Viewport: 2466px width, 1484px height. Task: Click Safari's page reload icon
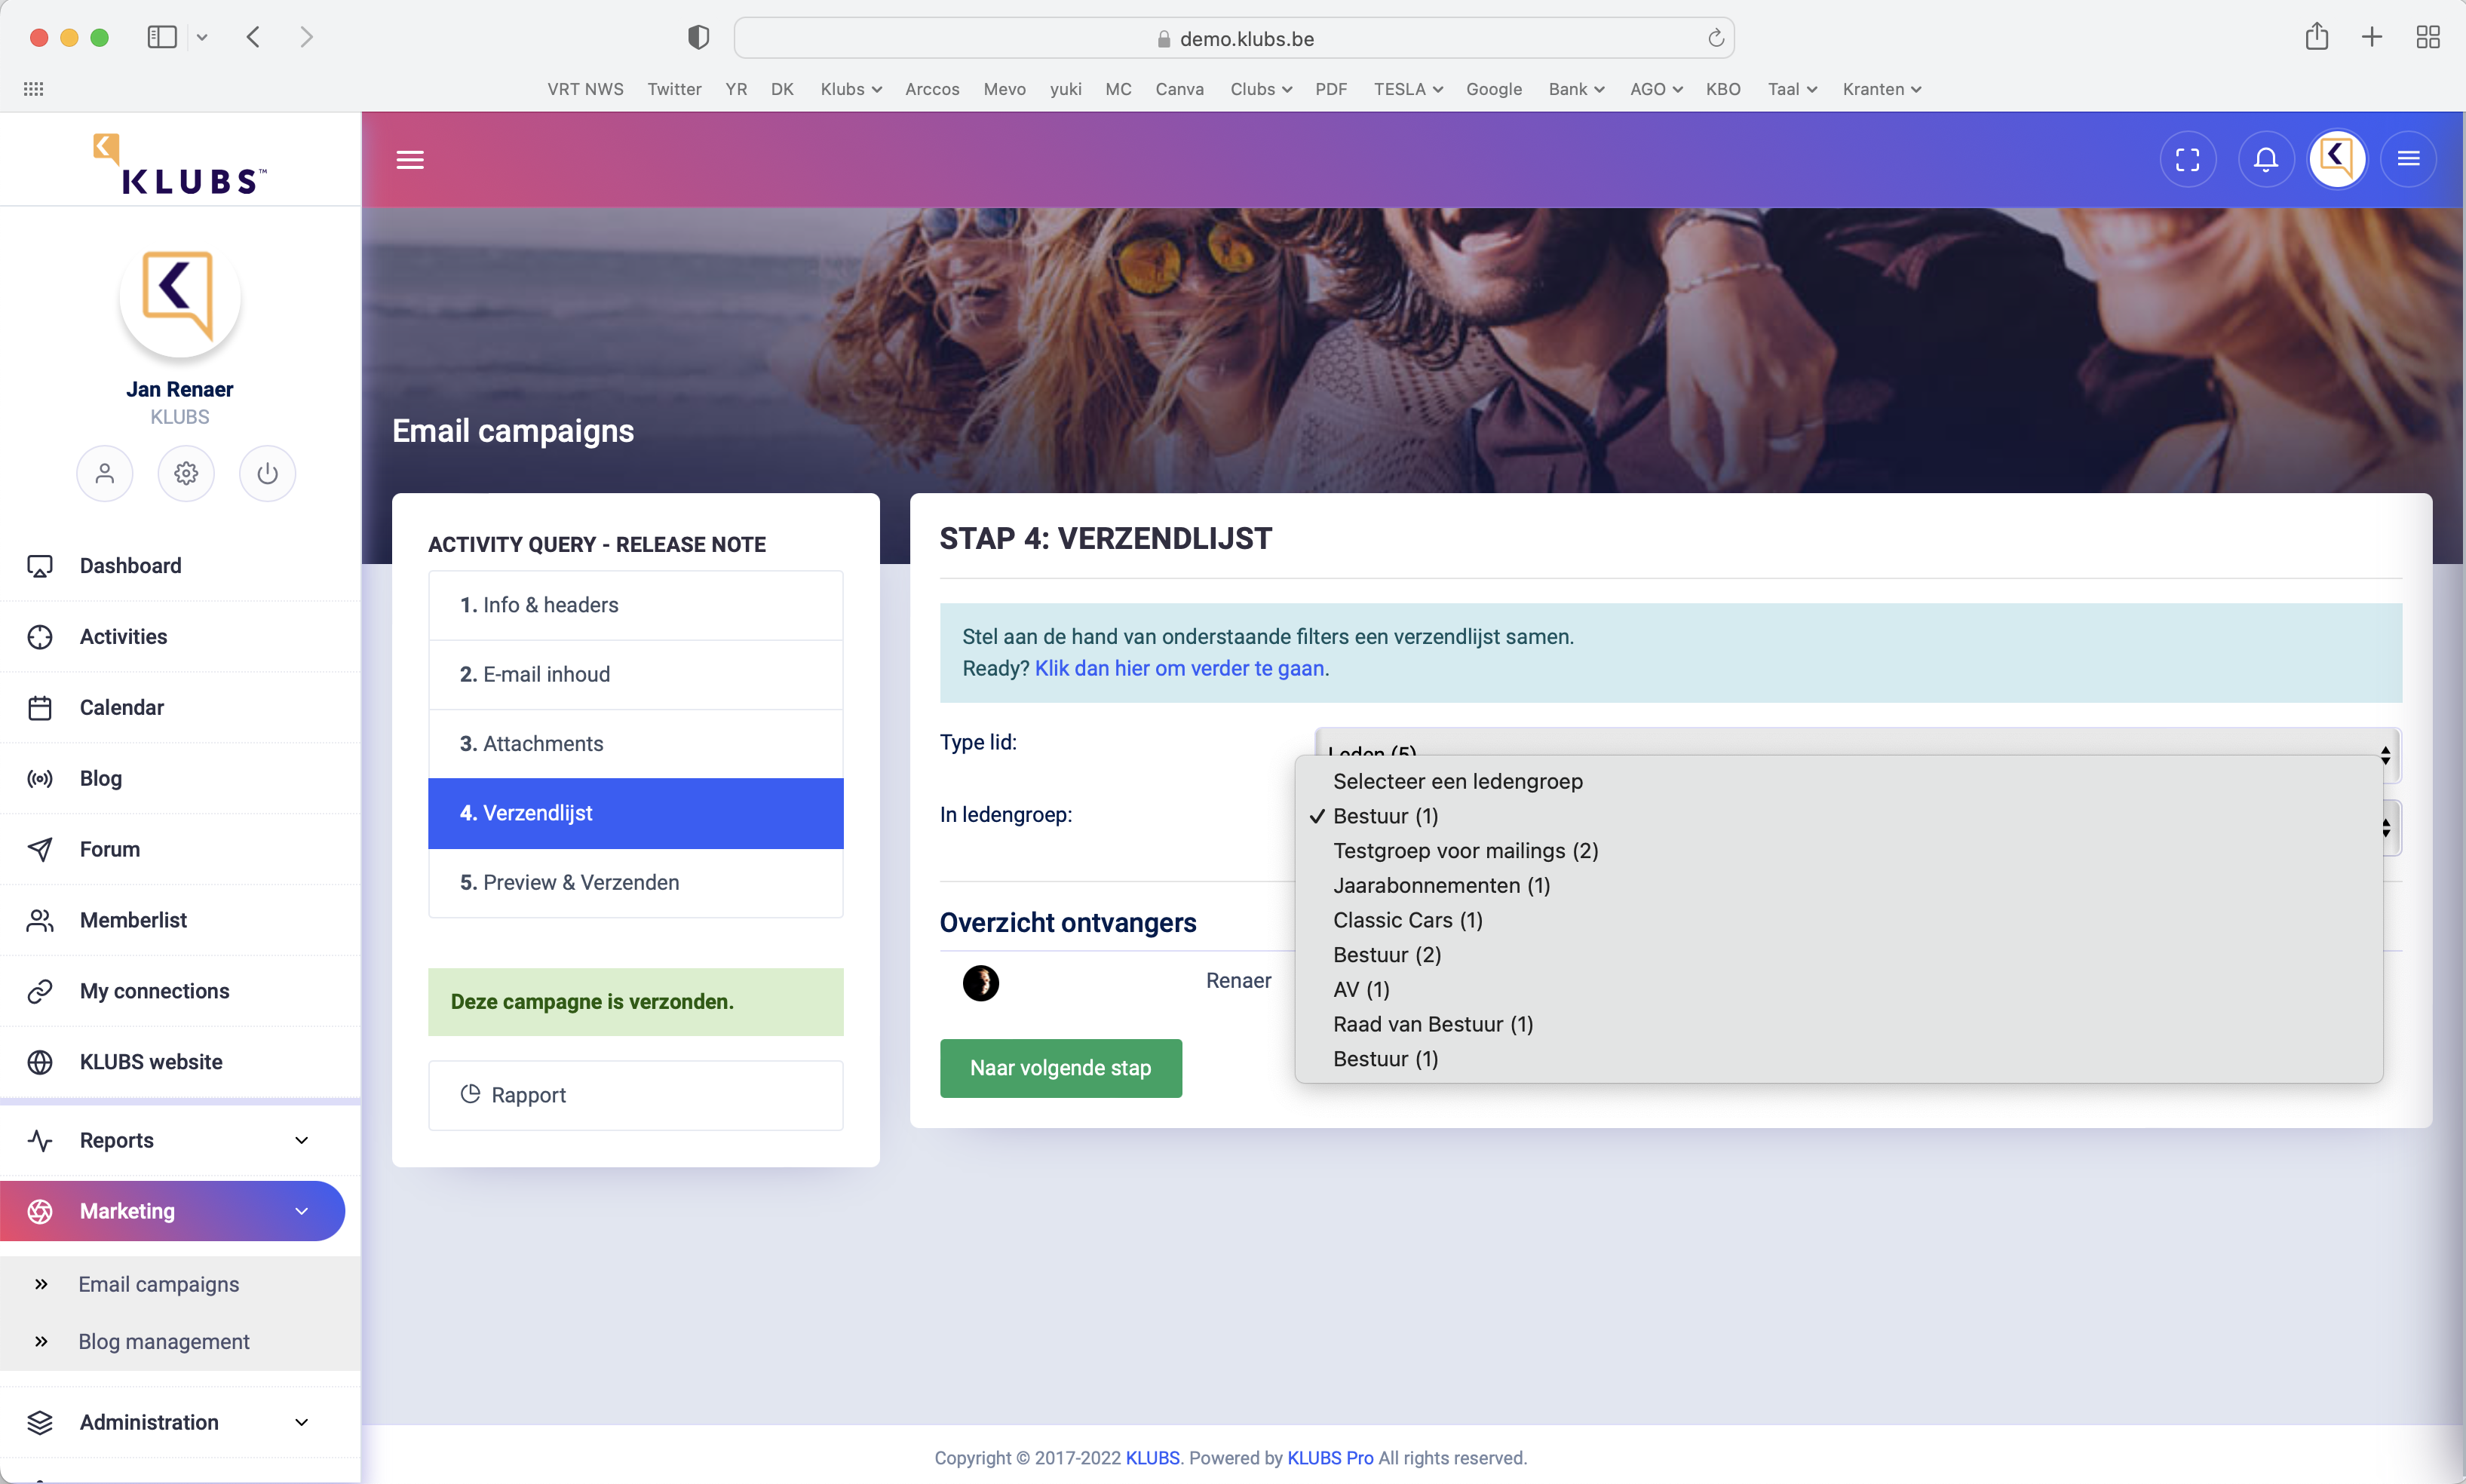[1715, 38]
